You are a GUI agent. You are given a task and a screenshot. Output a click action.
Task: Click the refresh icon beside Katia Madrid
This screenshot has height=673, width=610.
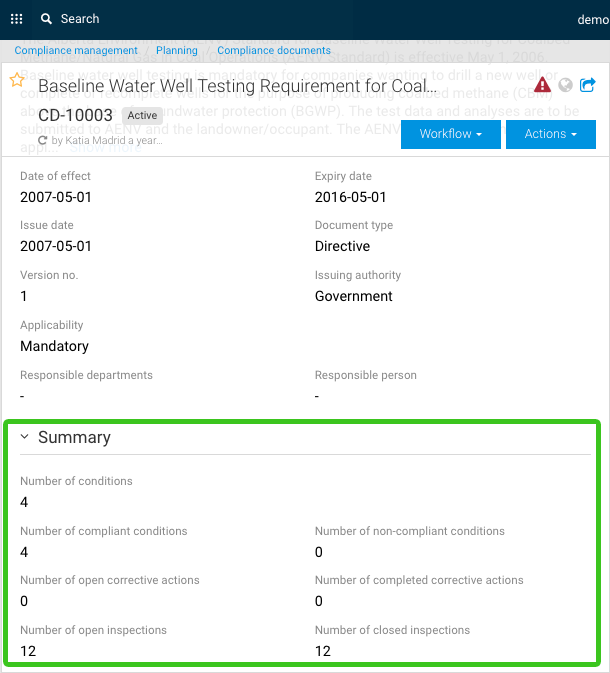tap(42, 141)
